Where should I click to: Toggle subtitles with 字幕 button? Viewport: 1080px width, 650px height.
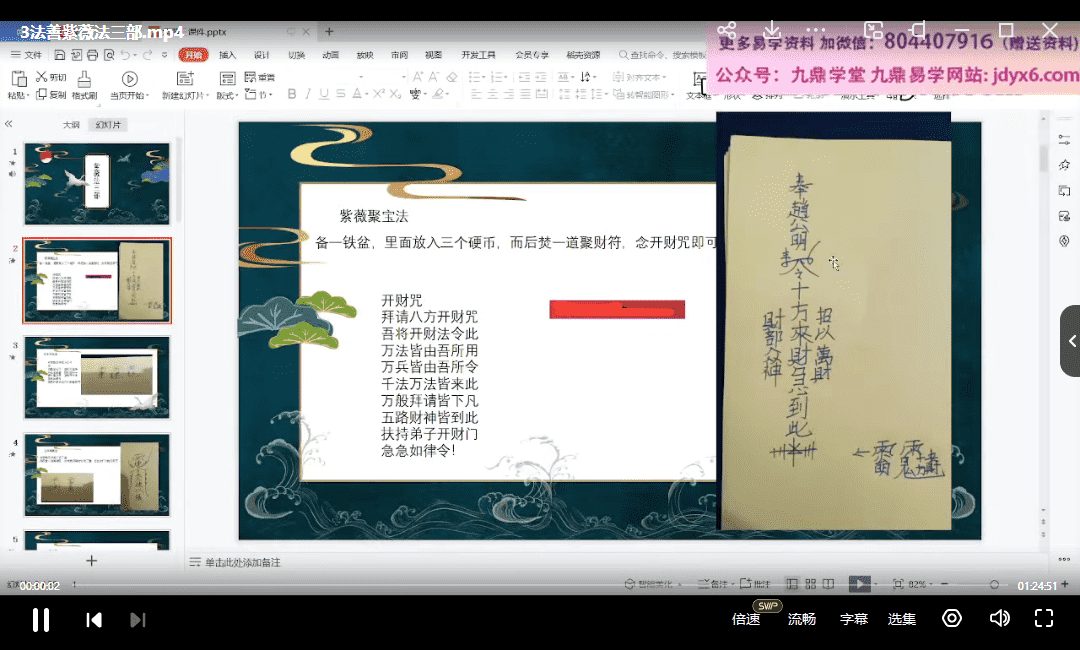tap(853, 619)
